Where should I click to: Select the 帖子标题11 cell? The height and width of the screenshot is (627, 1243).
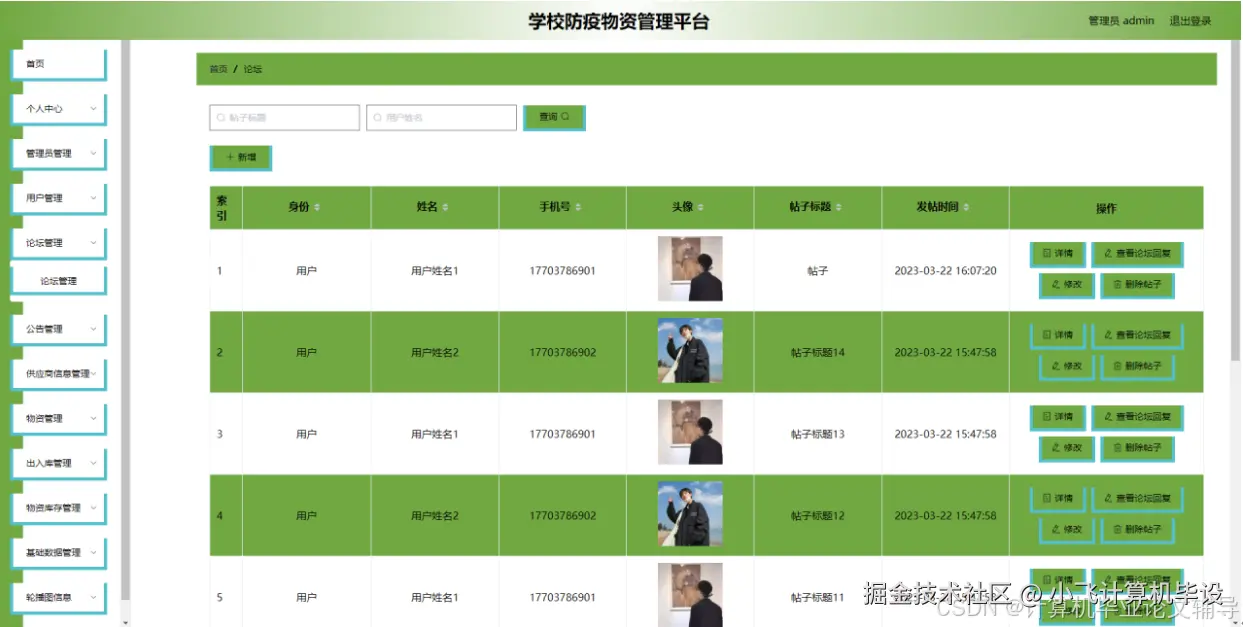(817, 598)
